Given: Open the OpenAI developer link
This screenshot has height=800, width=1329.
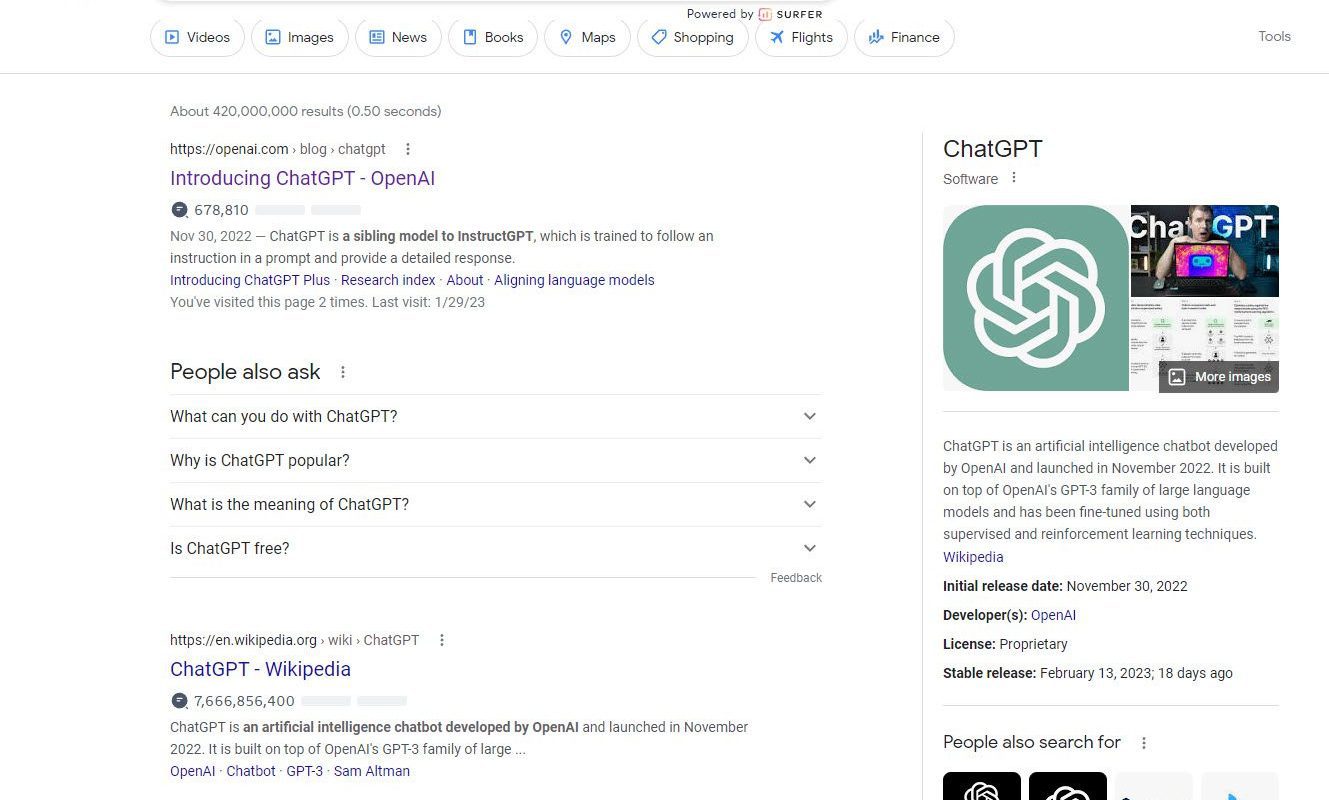Looking at the screenshot, I should (x=1053, y=615).
